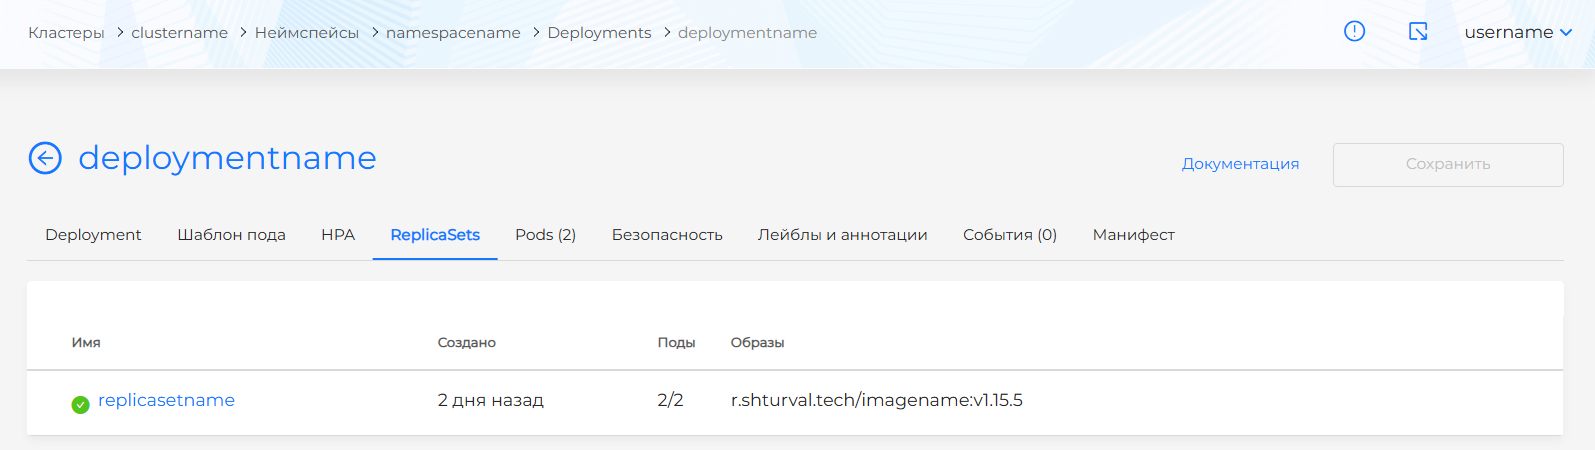Click the r.shturval.tech/imagename:v1.15.5 image text
This screenshot has width=1595, height=450.
click(877, 400)
